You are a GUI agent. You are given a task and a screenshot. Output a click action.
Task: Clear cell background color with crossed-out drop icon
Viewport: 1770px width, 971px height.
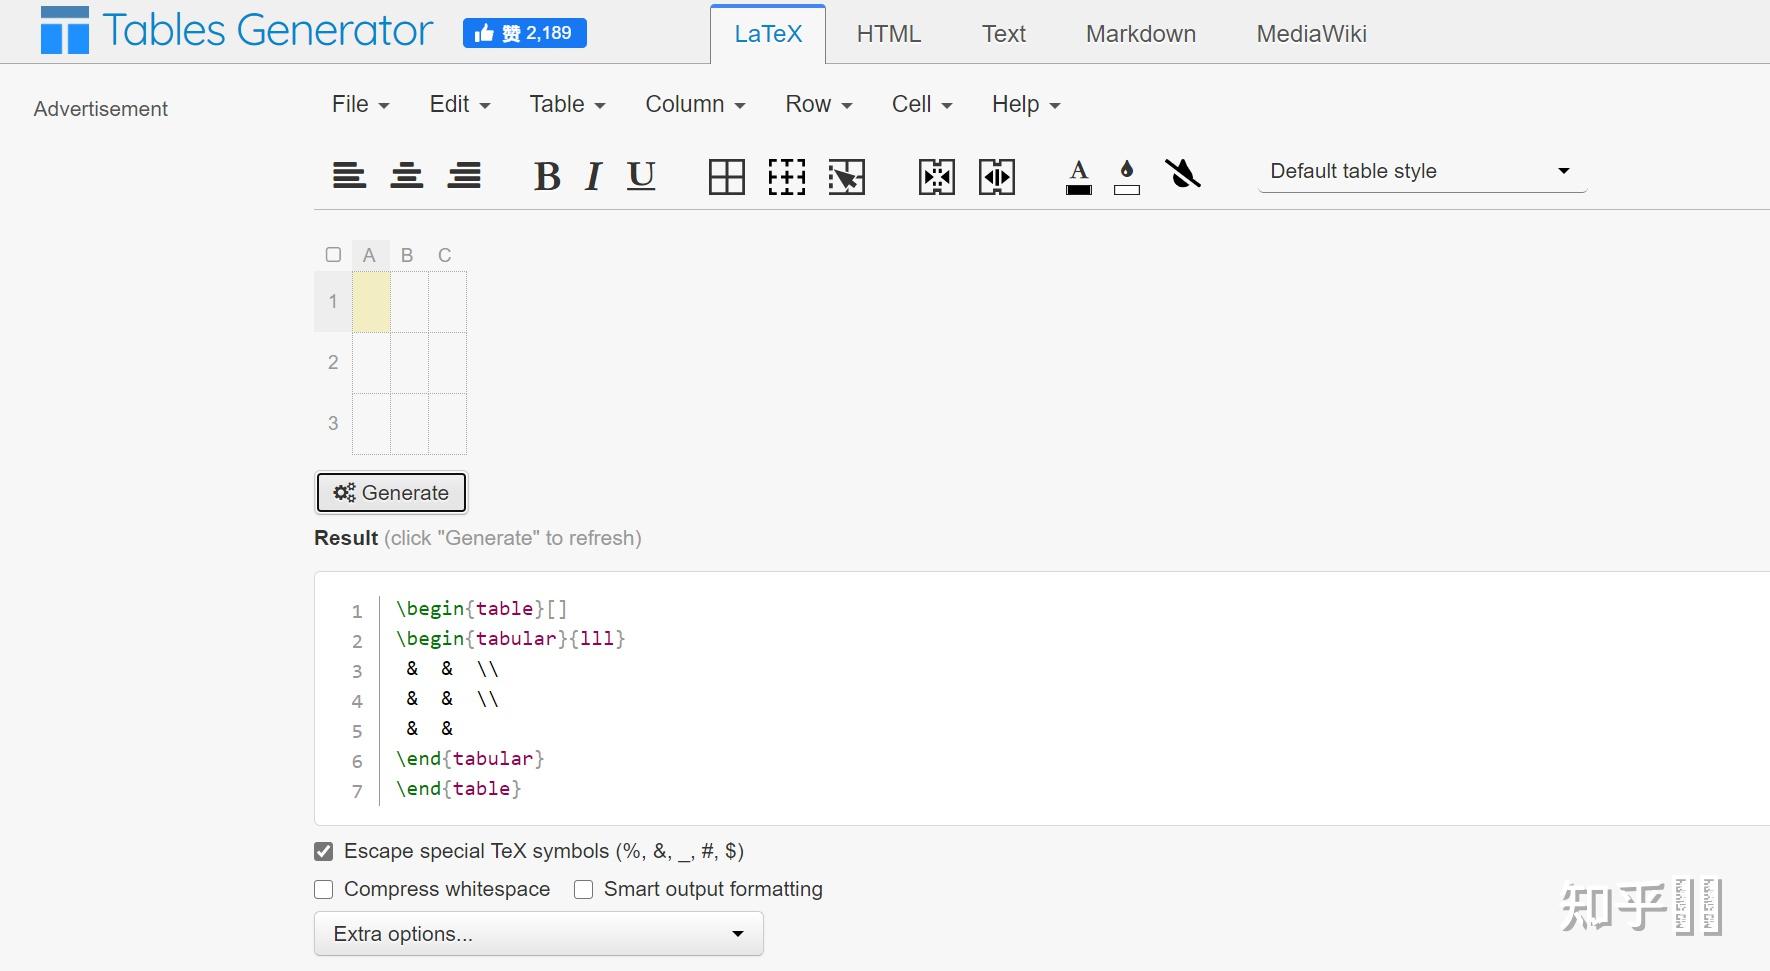click(1183, 175)
